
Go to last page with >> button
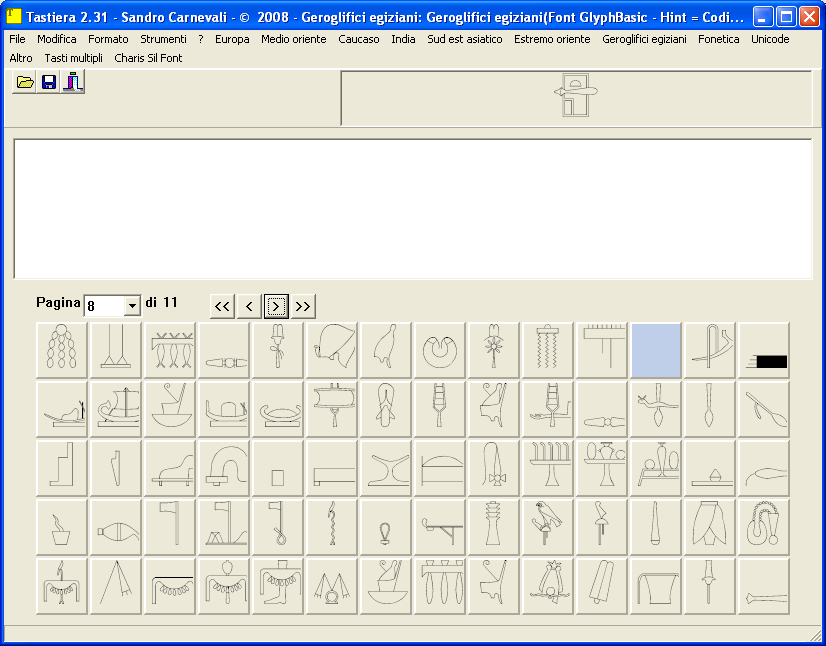[x=303, y=306]
